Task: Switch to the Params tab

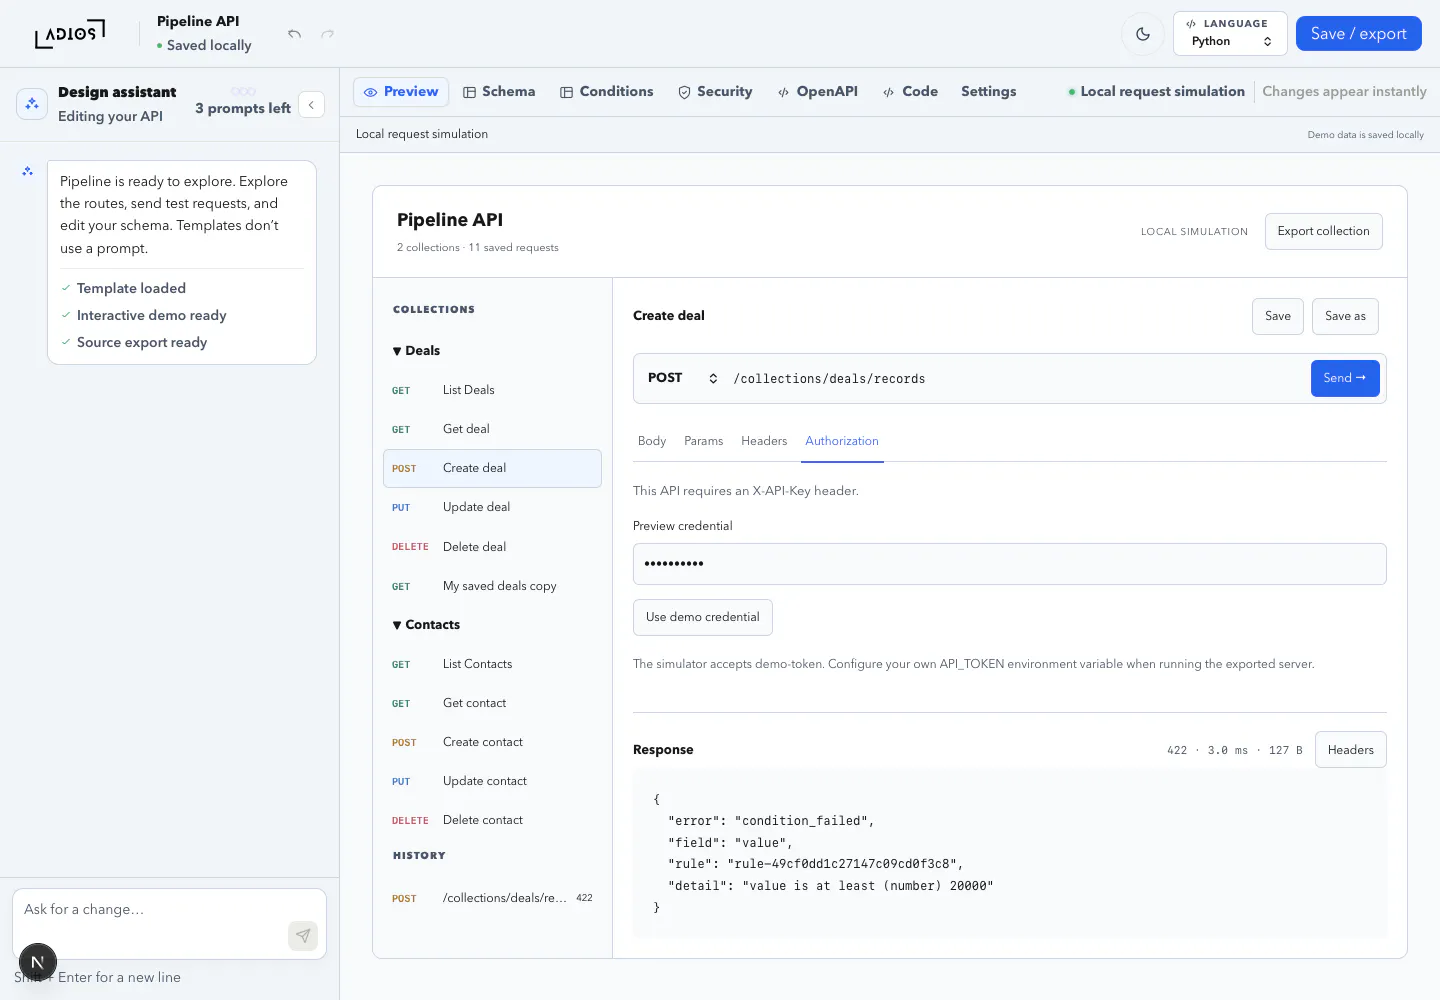Action: tap(703, 441)
